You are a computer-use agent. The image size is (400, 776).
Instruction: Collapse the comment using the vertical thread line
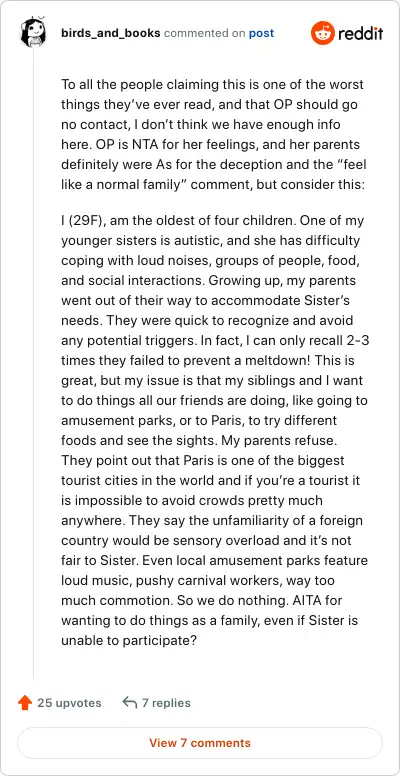pos(34,361)
